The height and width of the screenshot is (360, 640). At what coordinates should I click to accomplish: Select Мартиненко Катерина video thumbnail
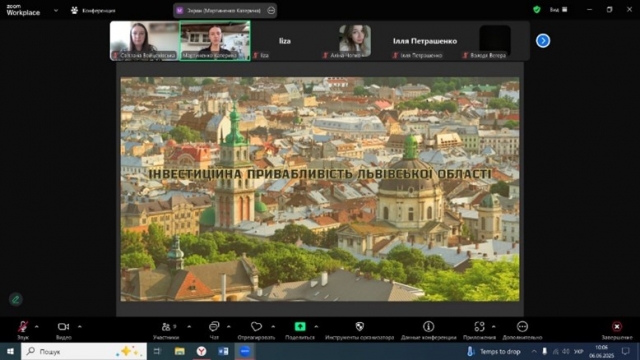pyautogui.click(x=215, y=41)
